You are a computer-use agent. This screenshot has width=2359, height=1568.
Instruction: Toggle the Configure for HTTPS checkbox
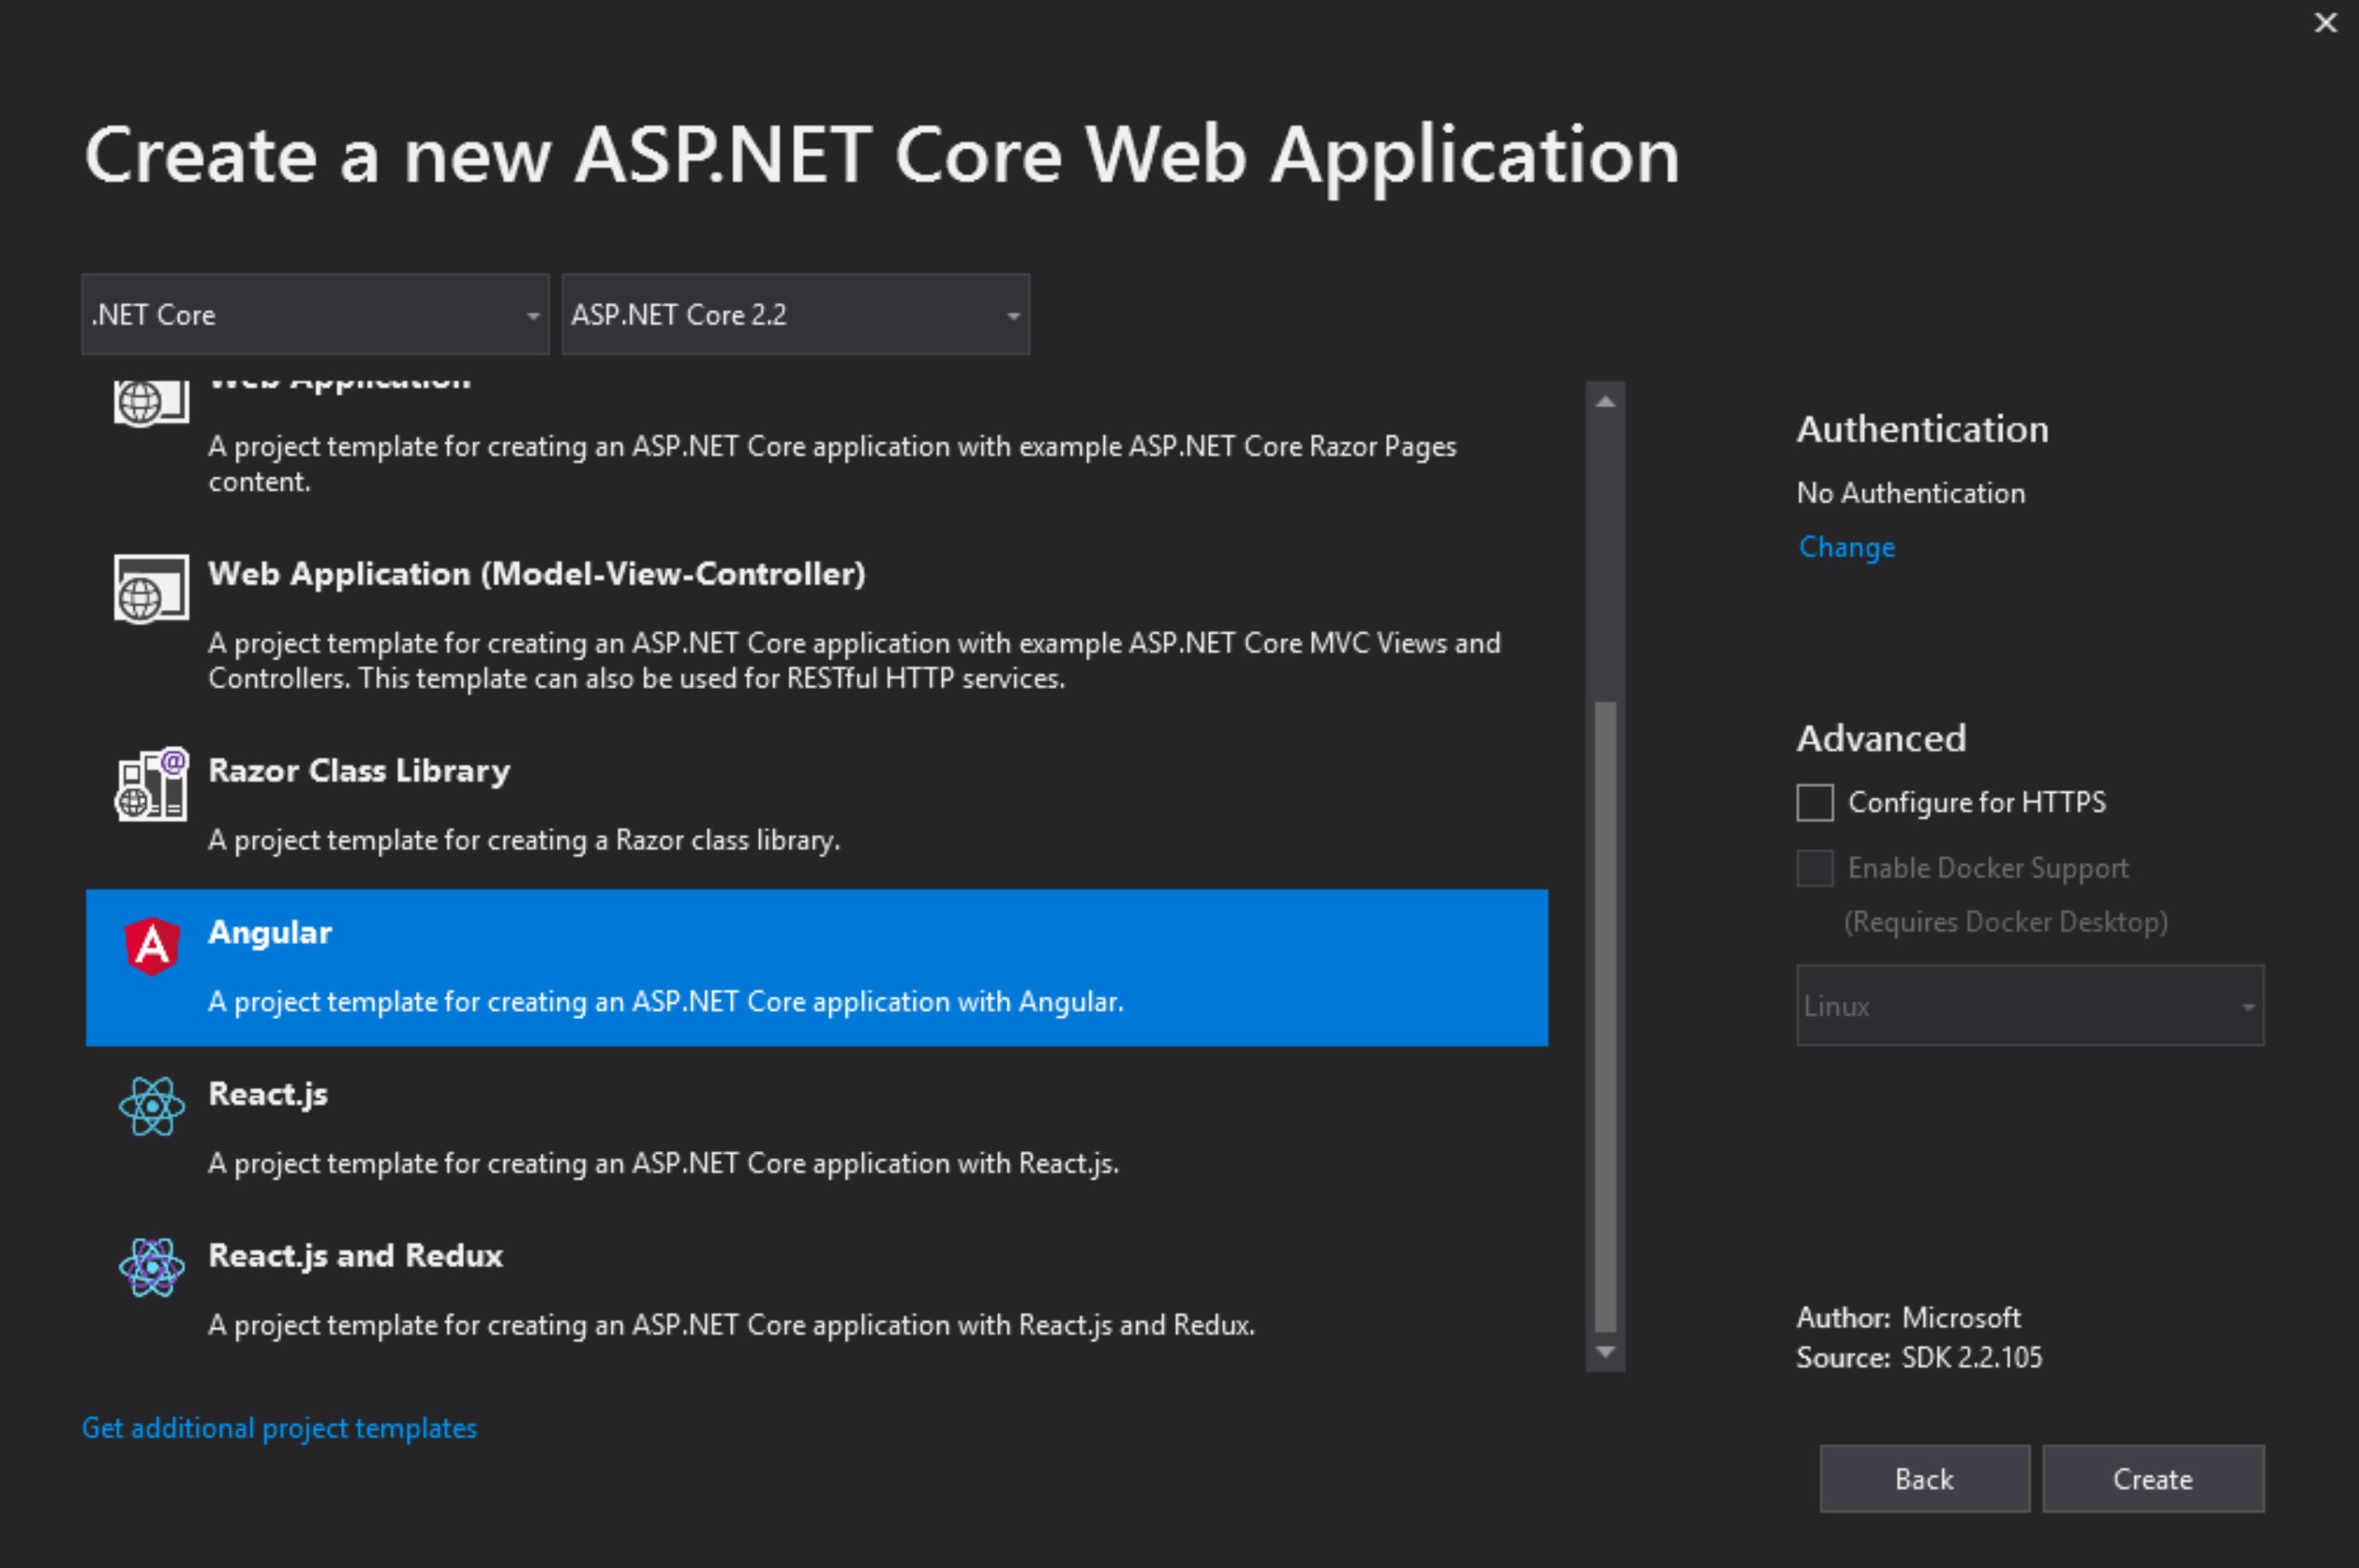1813,803
